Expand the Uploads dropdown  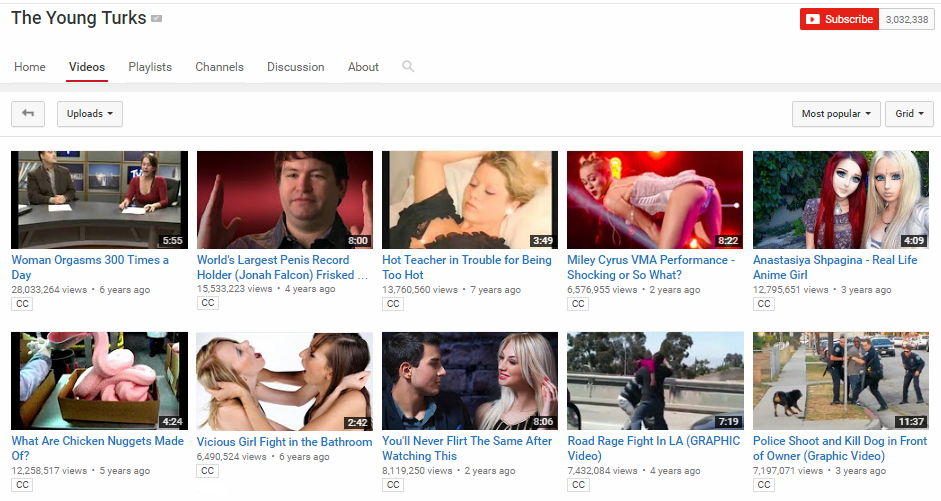point(90,114)
